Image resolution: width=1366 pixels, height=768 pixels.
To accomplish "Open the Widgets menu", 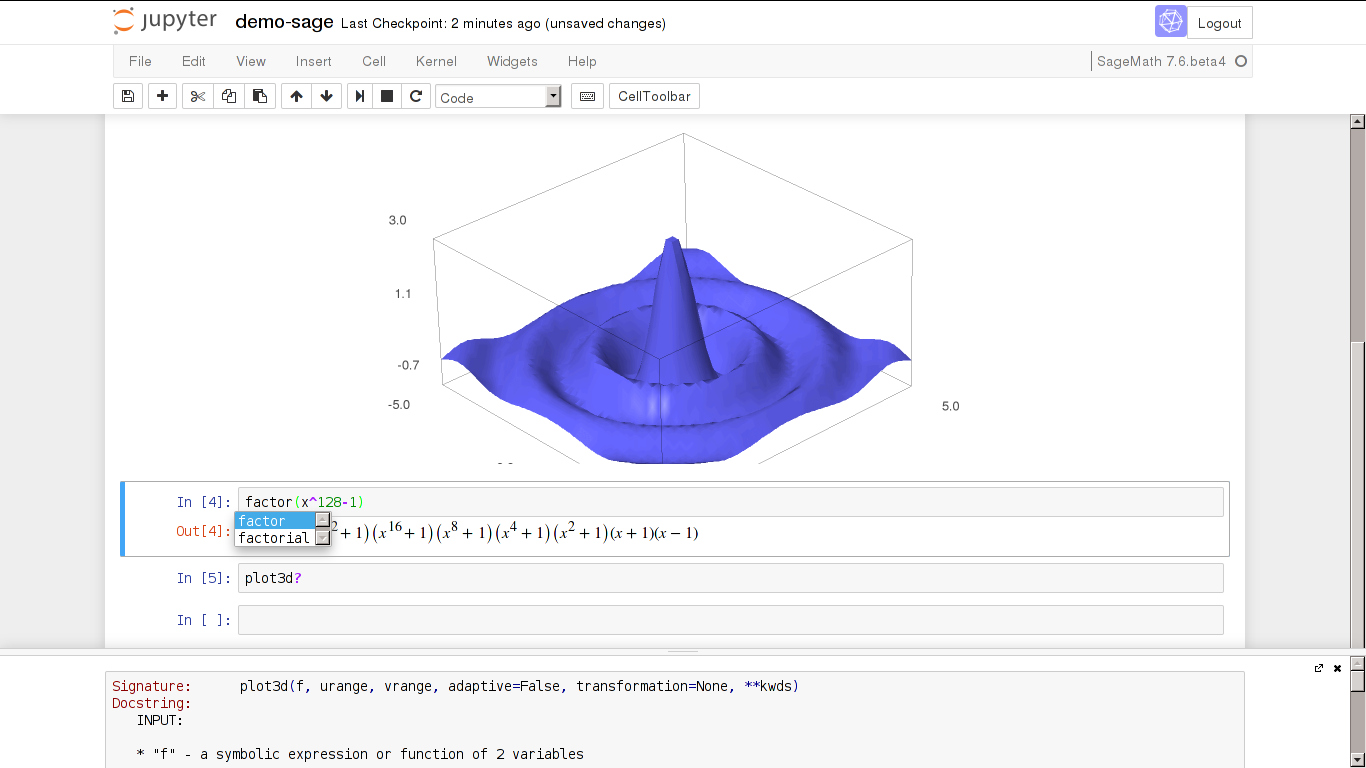I will coord(512,61).
